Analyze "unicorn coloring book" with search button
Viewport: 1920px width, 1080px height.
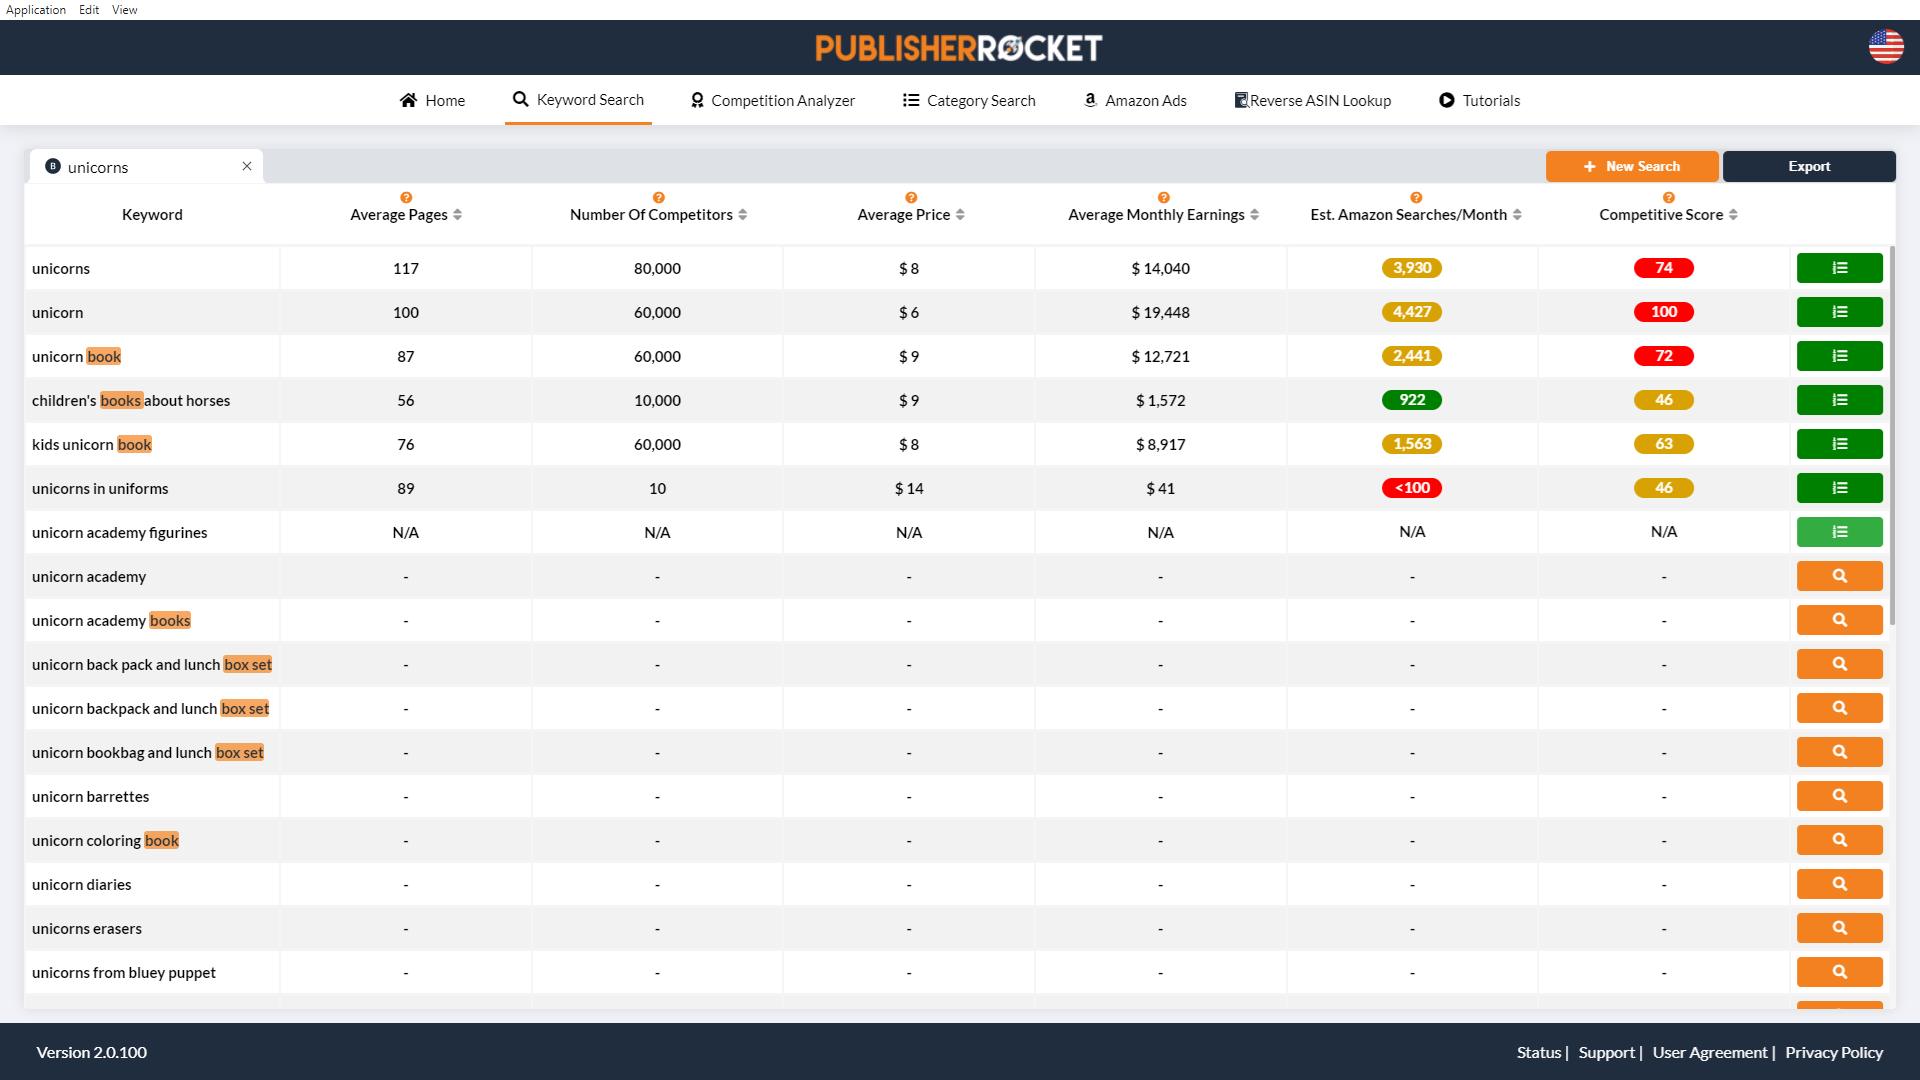tap(1839, 840)
